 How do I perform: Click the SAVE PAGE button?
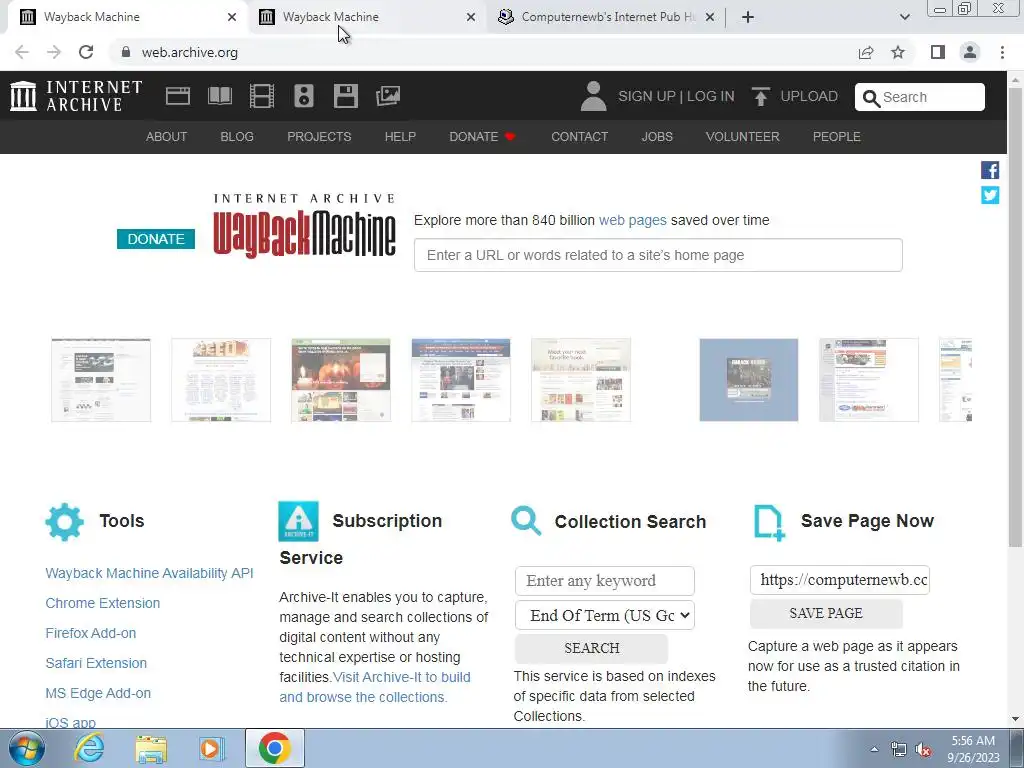click(x=826, y=613)
